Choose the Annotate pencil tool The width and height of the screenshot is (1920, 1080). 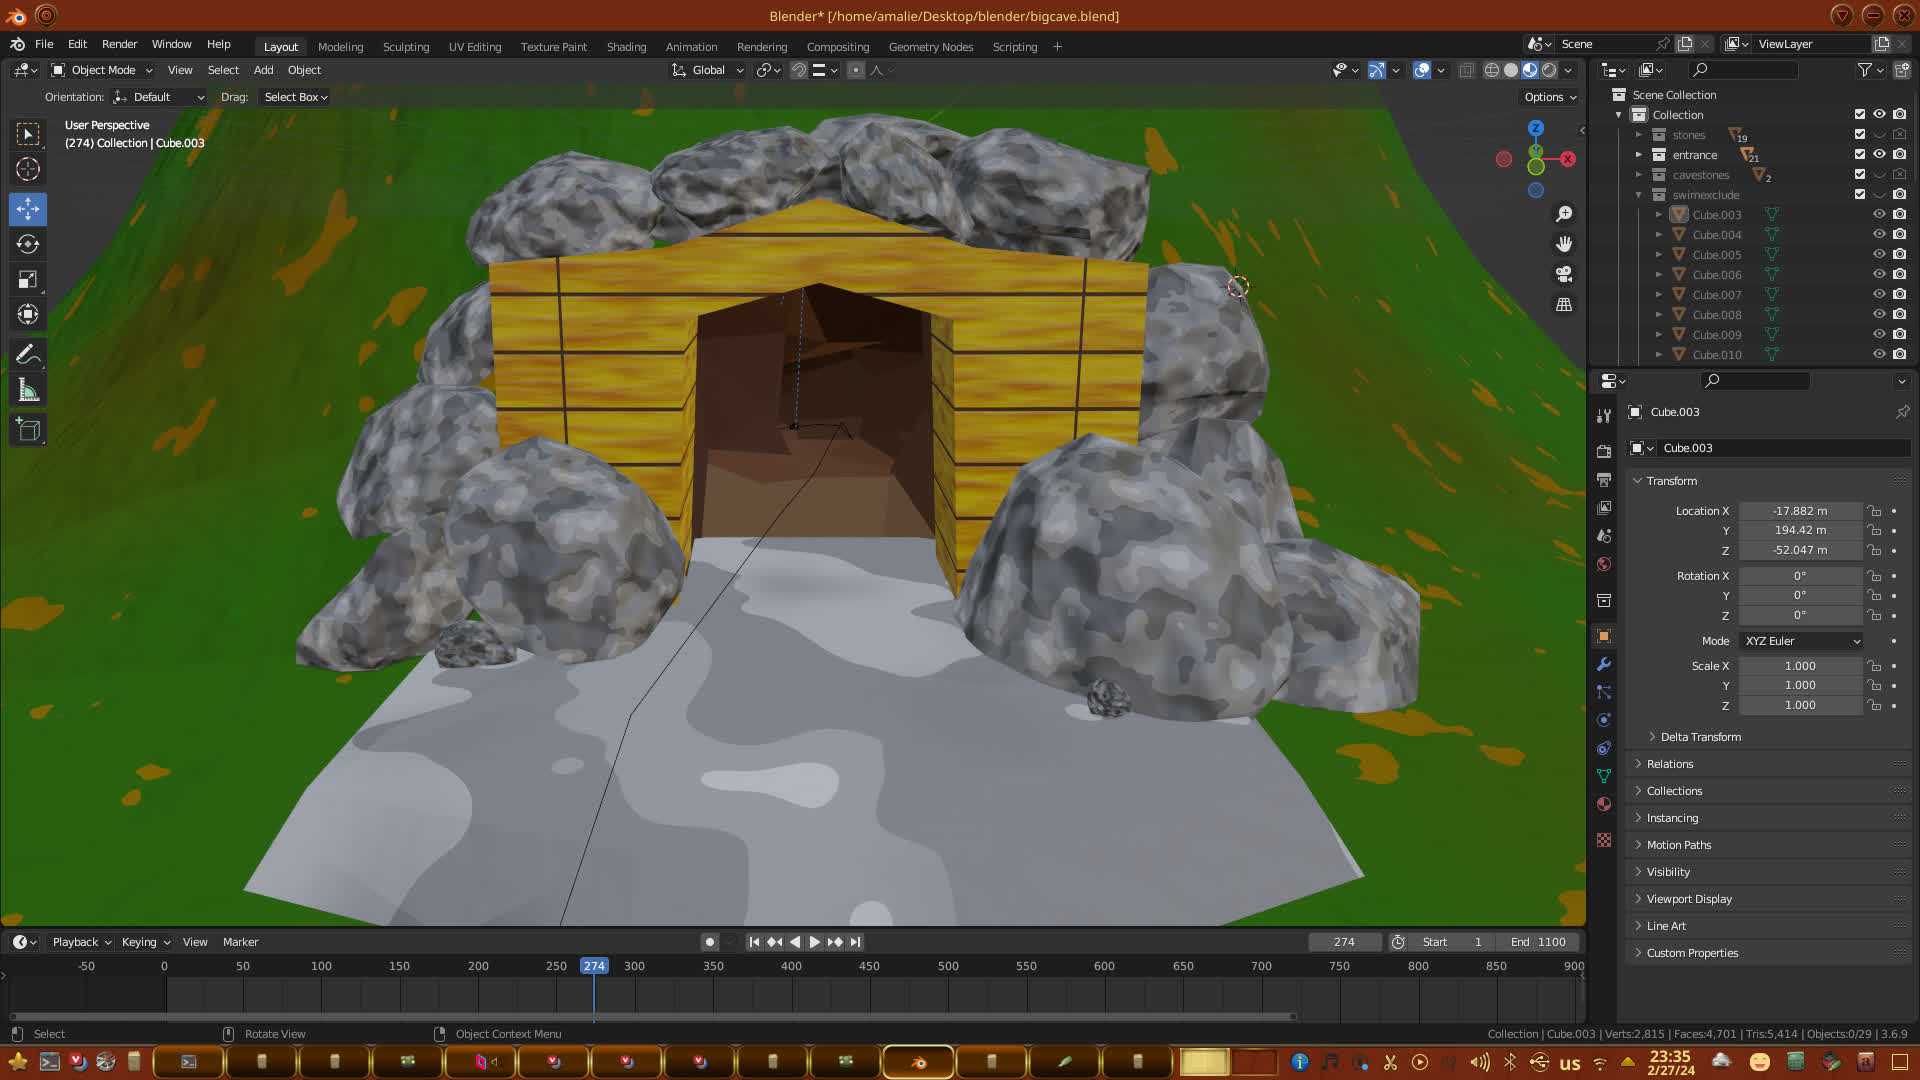(x=28, y=355)
